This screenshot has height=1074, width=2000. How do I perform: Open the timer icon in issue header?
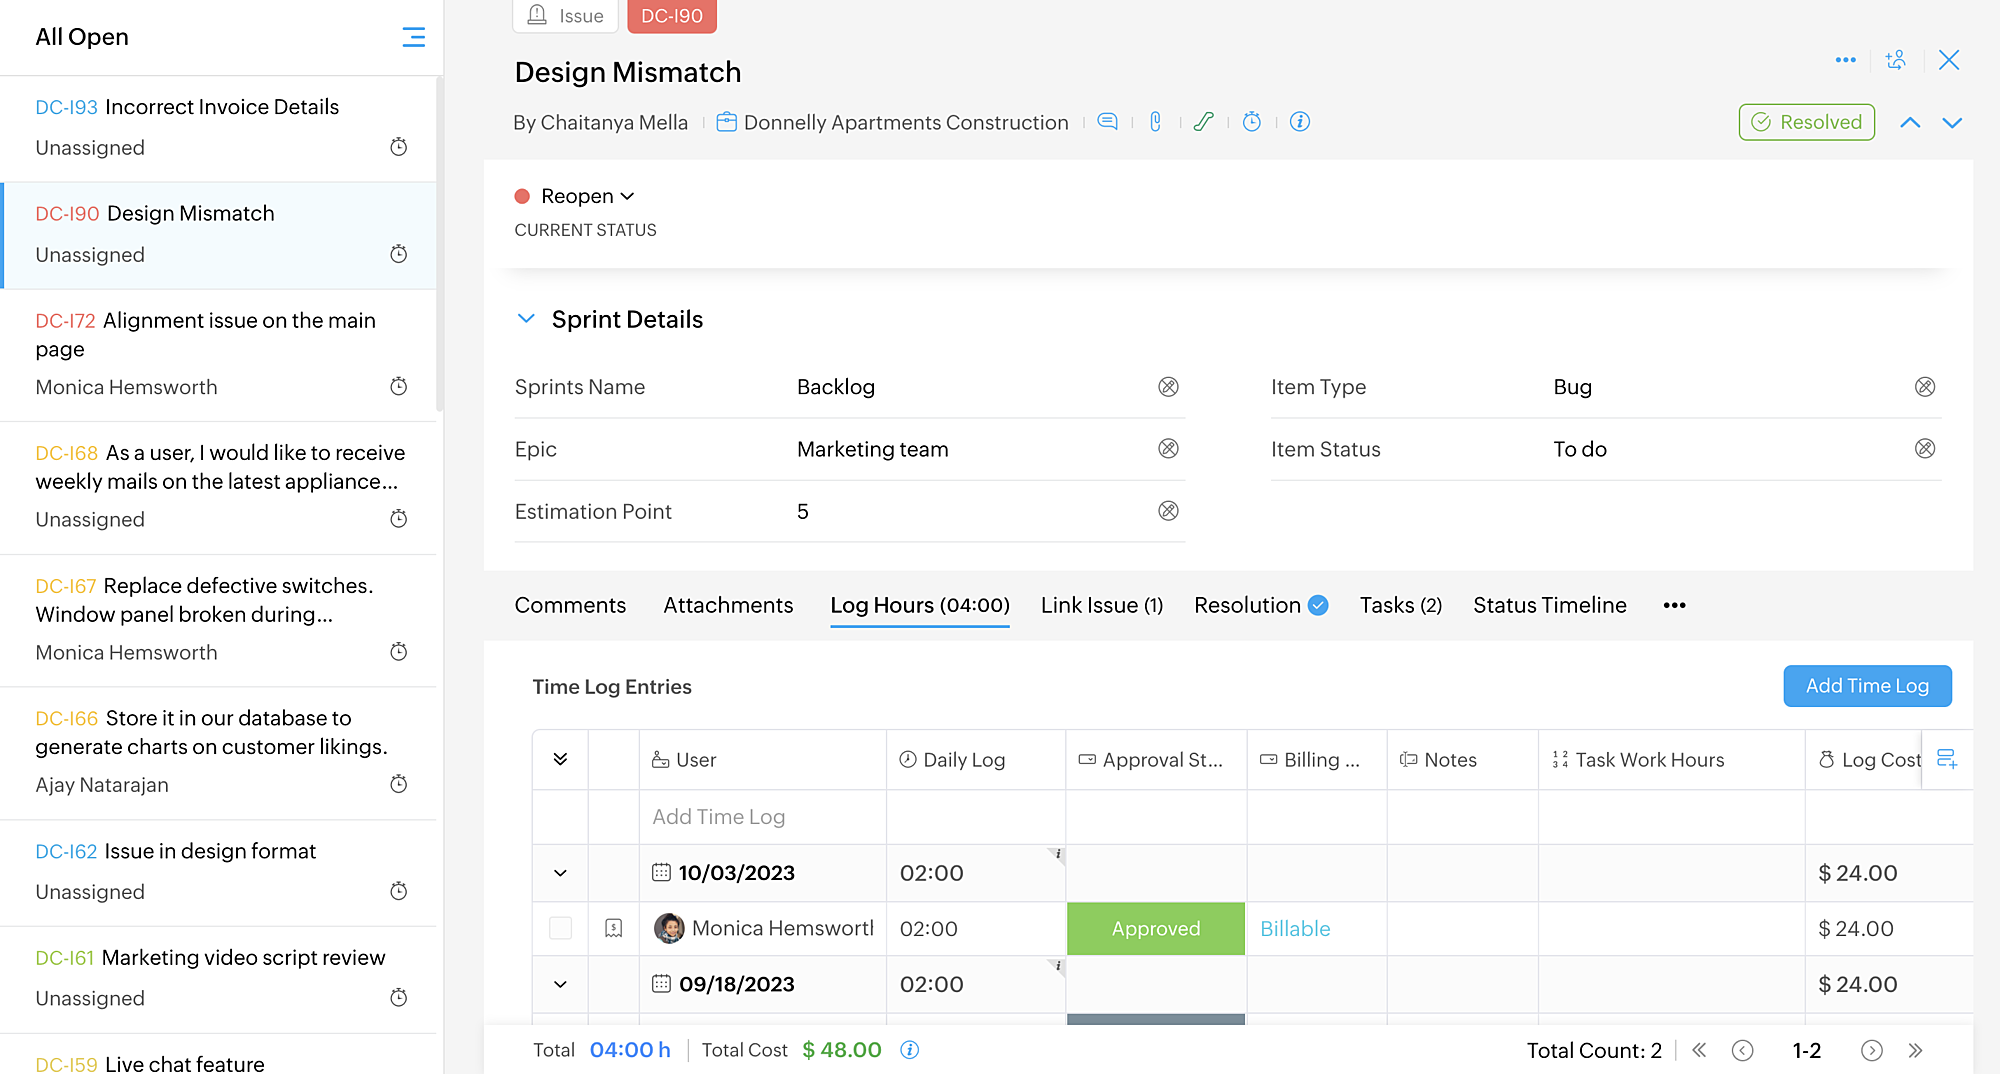pyautogui.click(x=1251, y=122)
